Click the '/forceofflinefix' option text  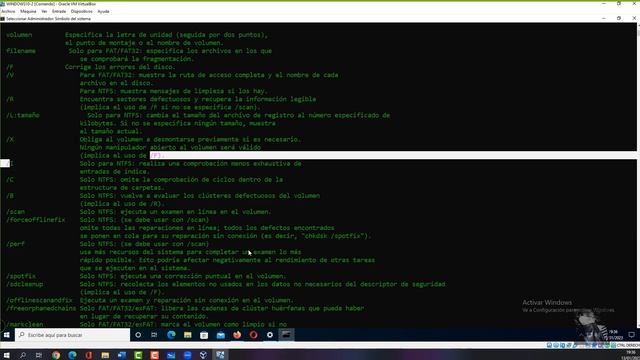(36, 220)
